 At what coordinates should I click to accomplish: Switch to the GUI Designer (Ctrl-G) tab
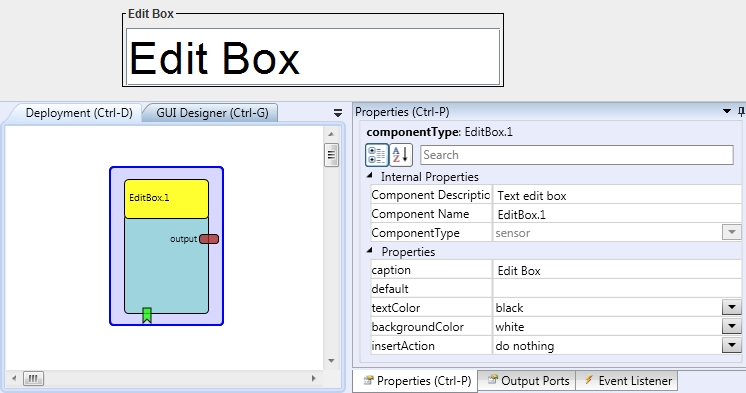pyautogui.click(x=212, y=113)
